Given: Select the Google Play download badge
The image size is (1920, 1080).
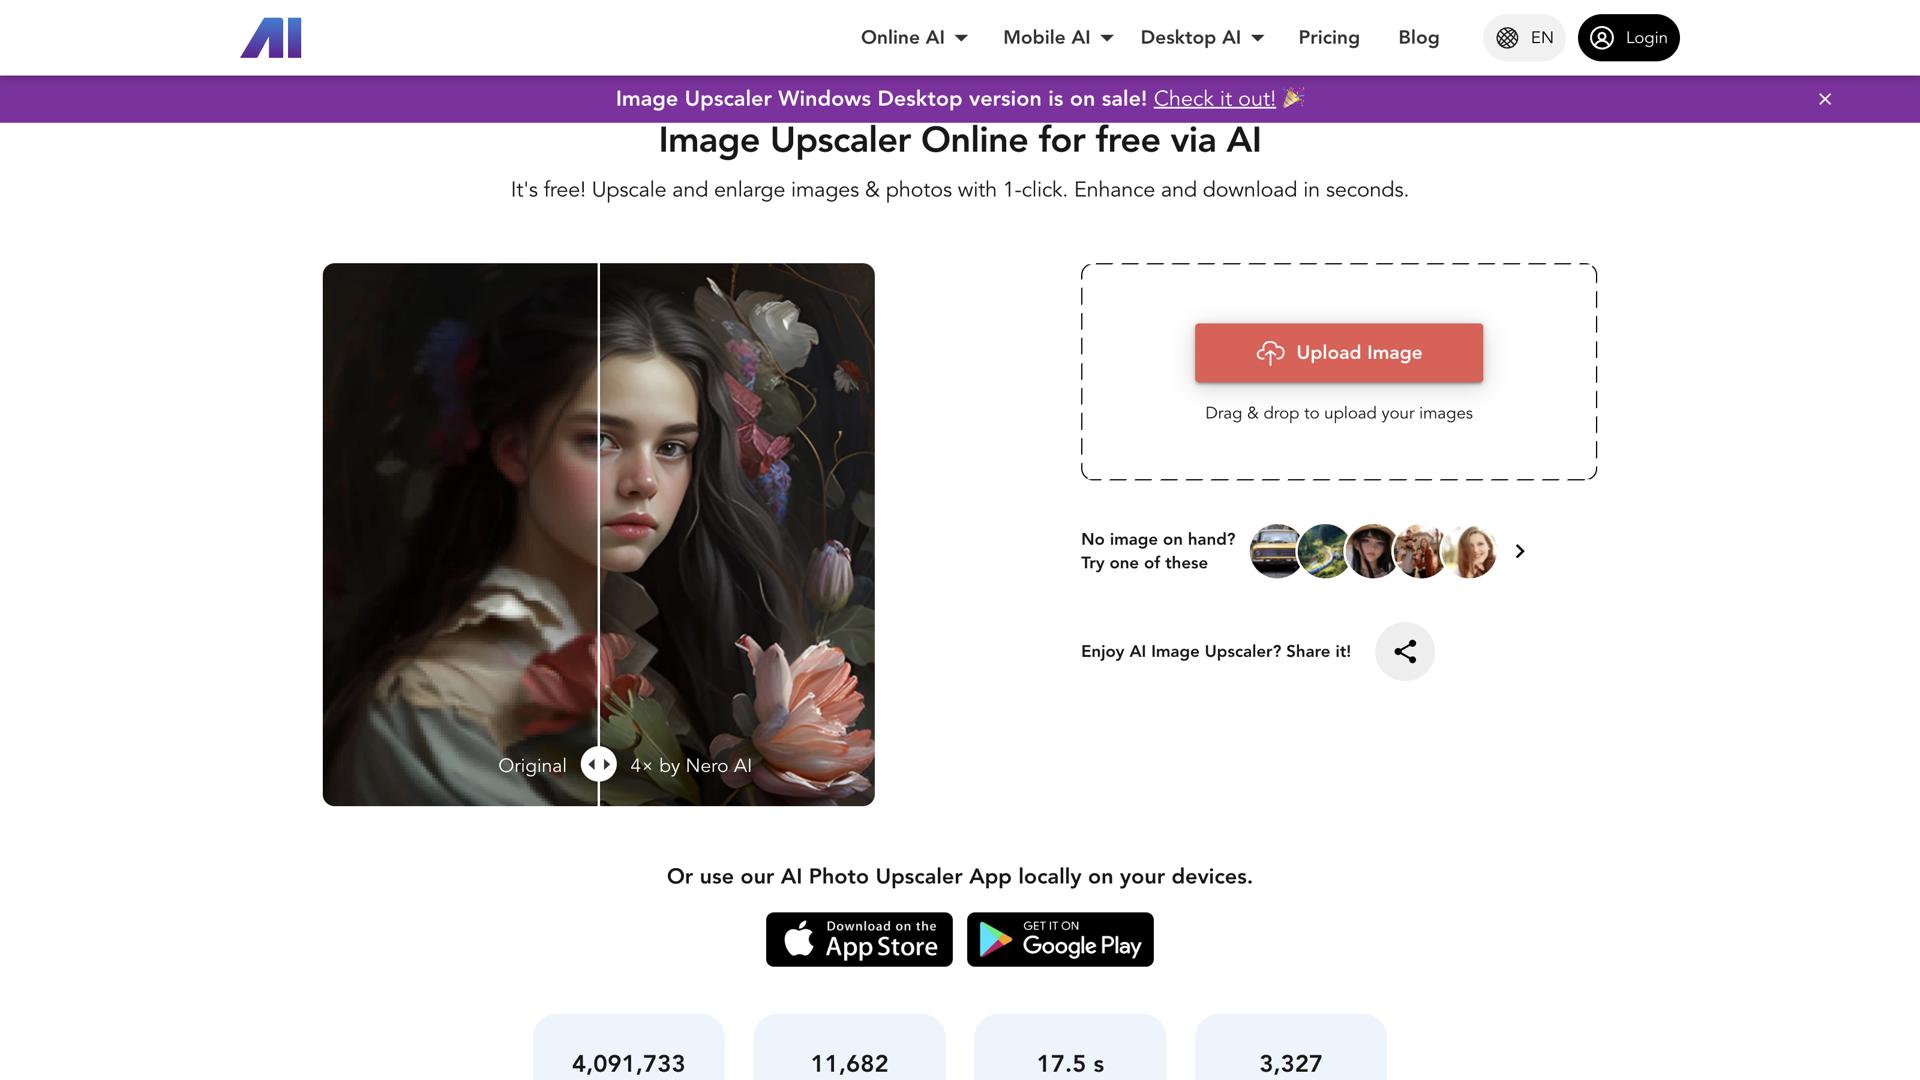Looking at the screenshot, I should point(1059,939).
